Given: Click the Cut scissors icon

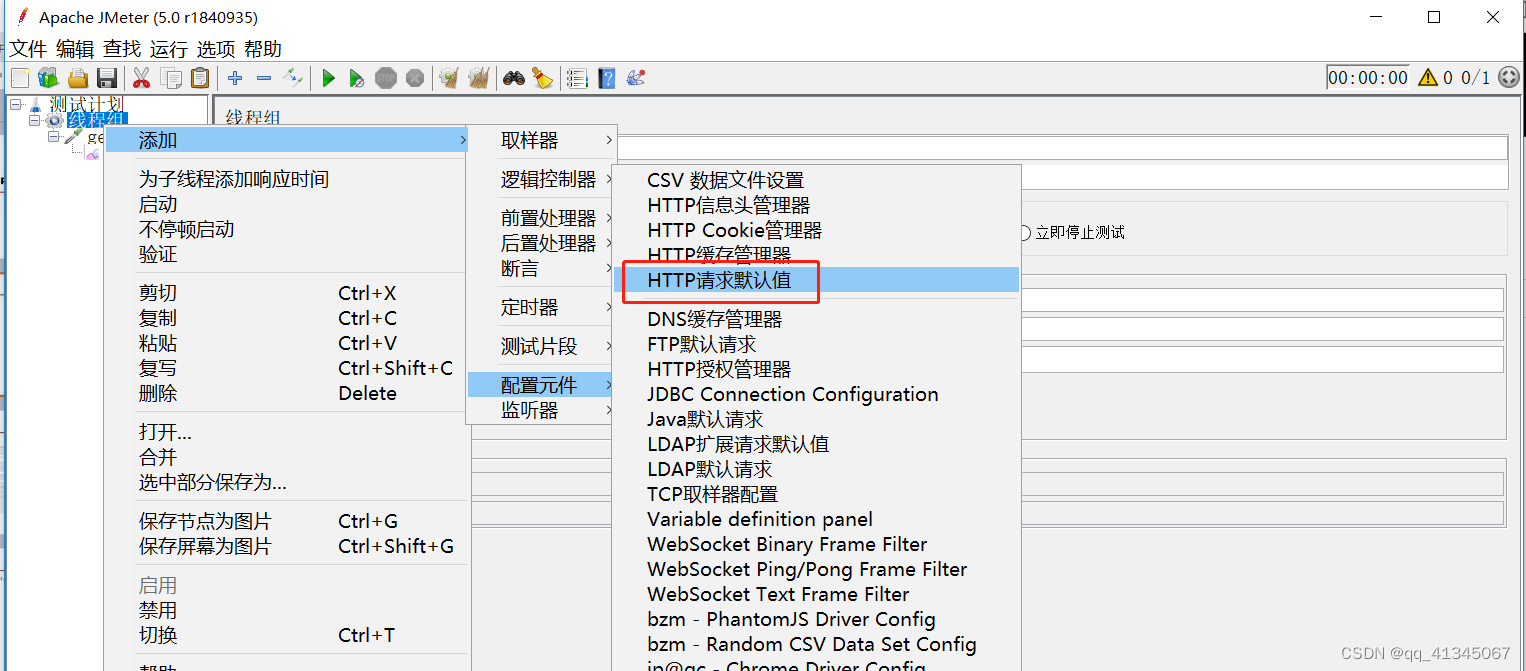Looking at the screenshot, I should coord(141,78).
